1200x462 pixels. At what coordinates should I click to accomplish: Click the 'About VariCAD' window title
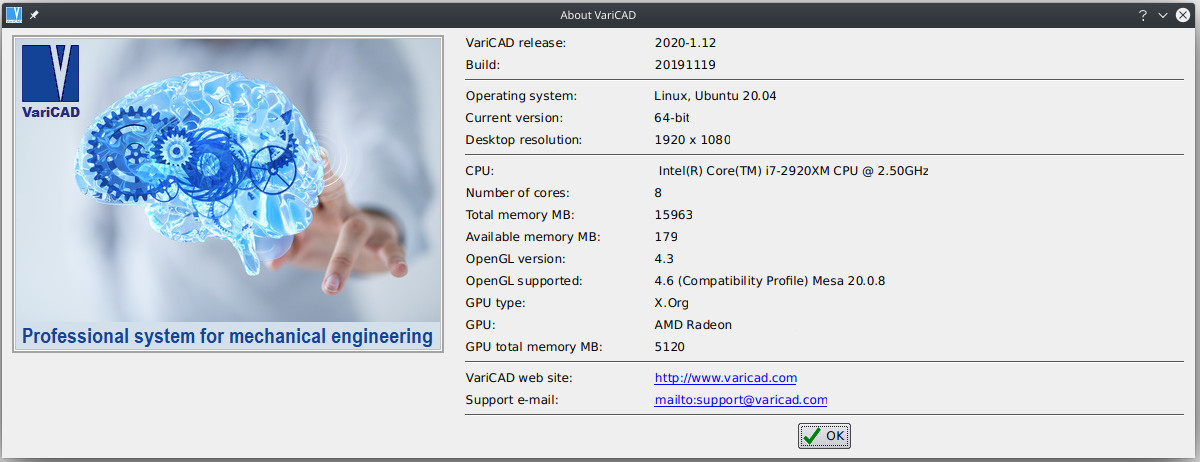coord(600,15)
